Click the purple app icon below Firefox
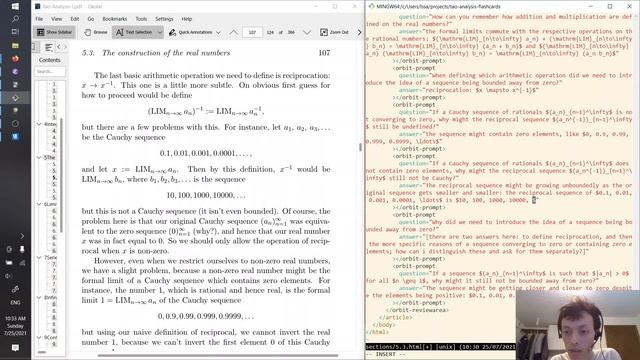Viewport: 640px width, 360px height. (x=15, y=71)
